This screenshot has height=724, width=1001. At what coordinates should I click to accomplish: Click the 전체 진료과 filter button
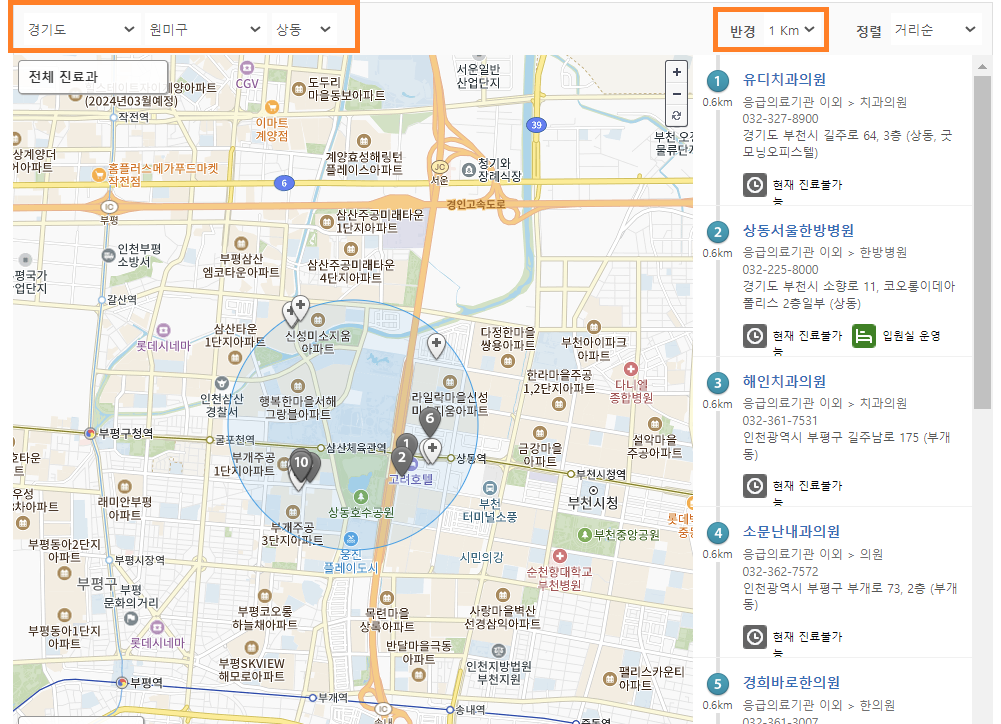92,77
